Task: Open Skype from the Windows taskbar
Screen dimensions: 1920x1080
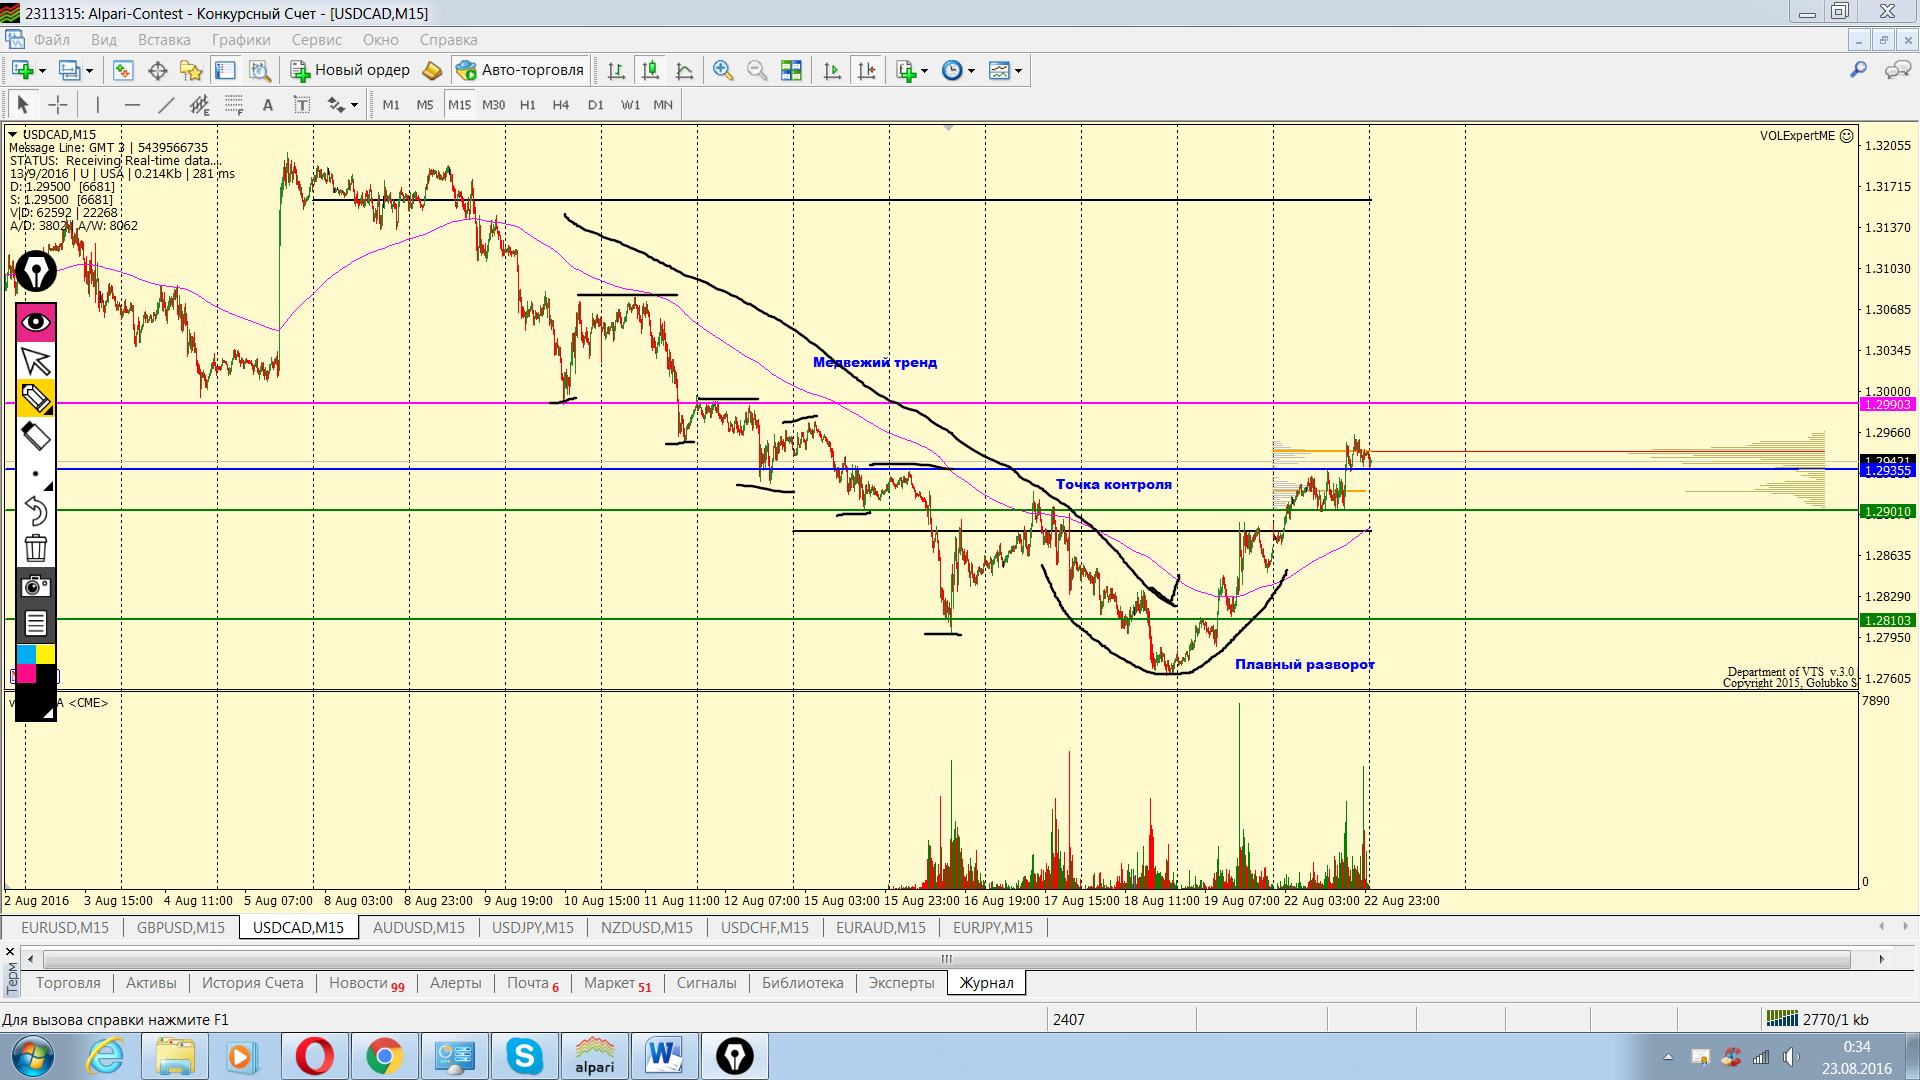Action: [x=524, y=1056]
